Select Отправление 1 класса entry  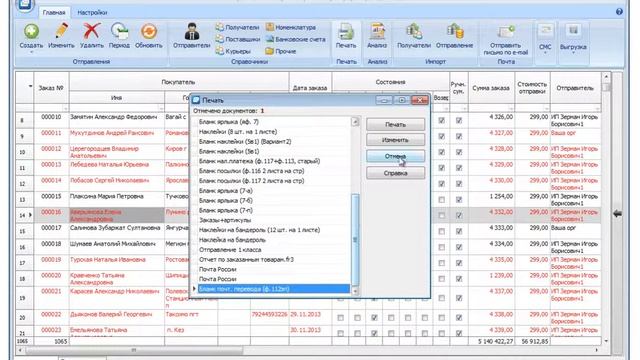[273, 249]
